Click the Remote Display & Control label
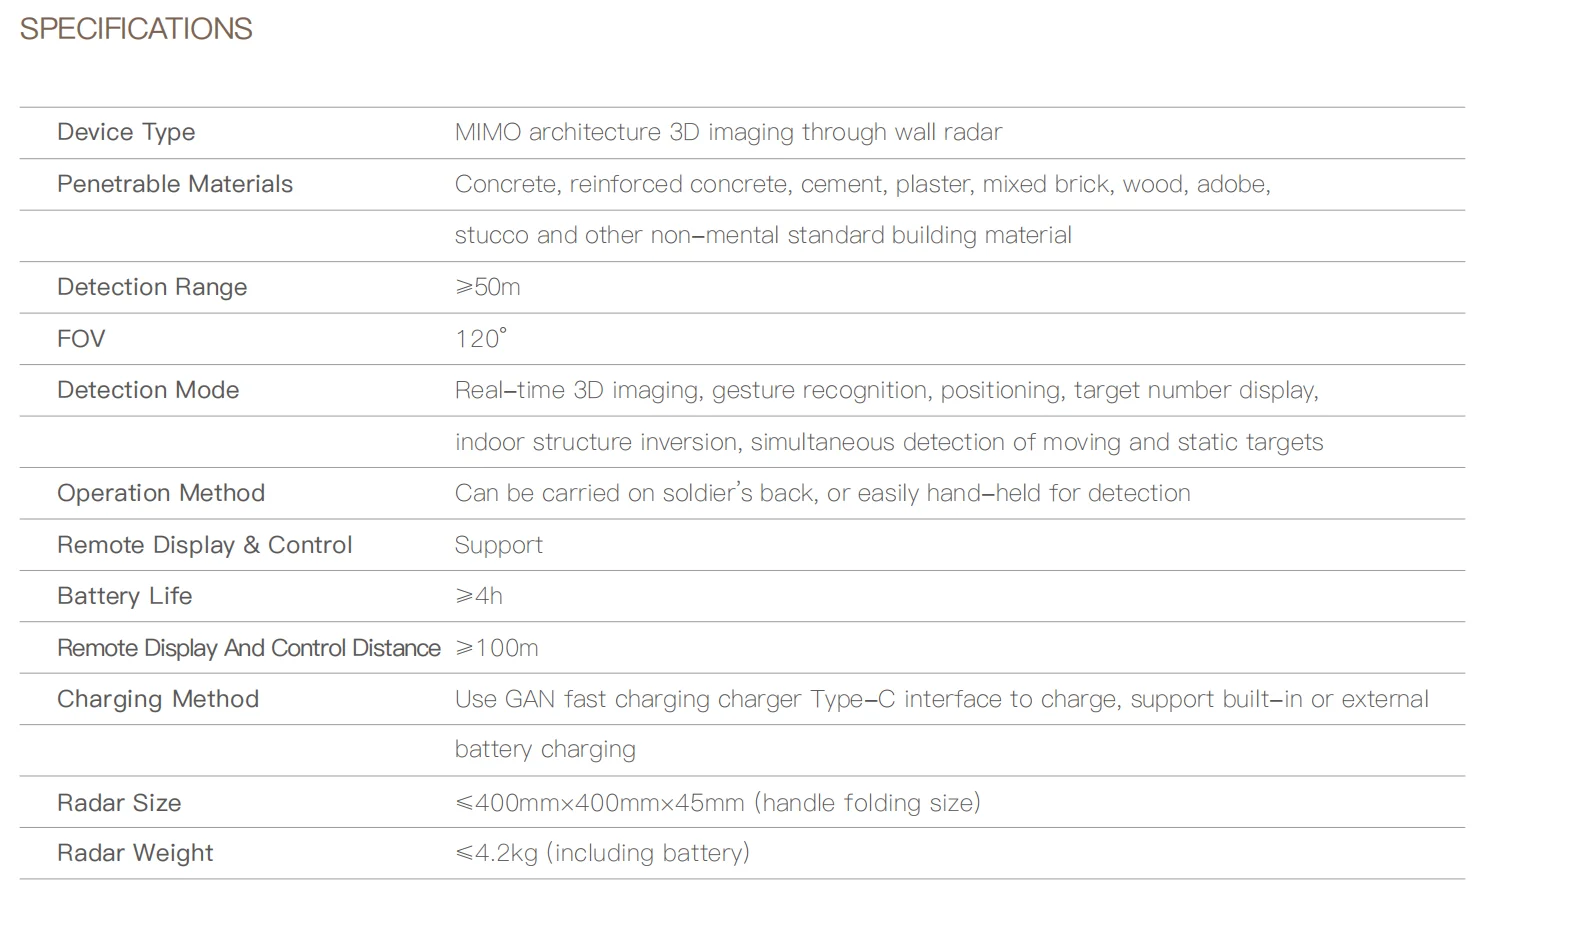Screen dimensions: 1591x943 coord(205,545)
